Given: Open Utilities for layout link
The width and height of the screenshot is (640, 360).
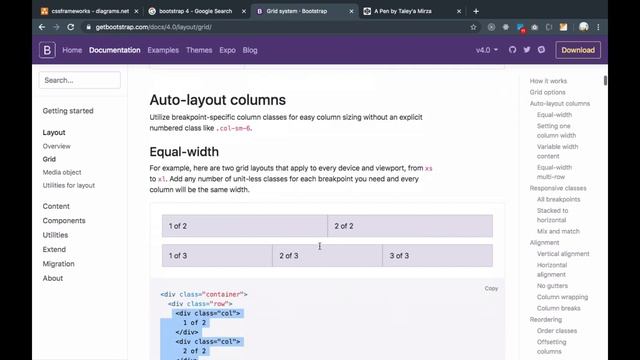Looking at the screenshot, I should 69,185.
